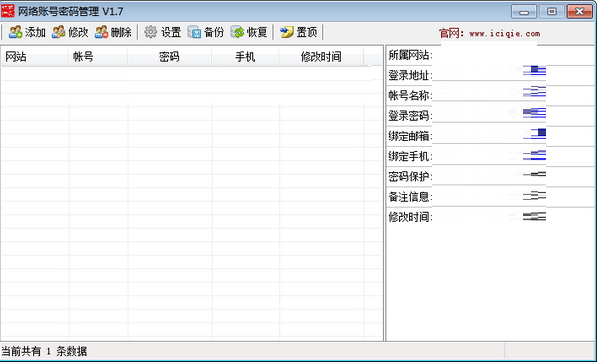The image size is (598, 364).
Task: Click the 密码 column header
Action: [170, 57]
